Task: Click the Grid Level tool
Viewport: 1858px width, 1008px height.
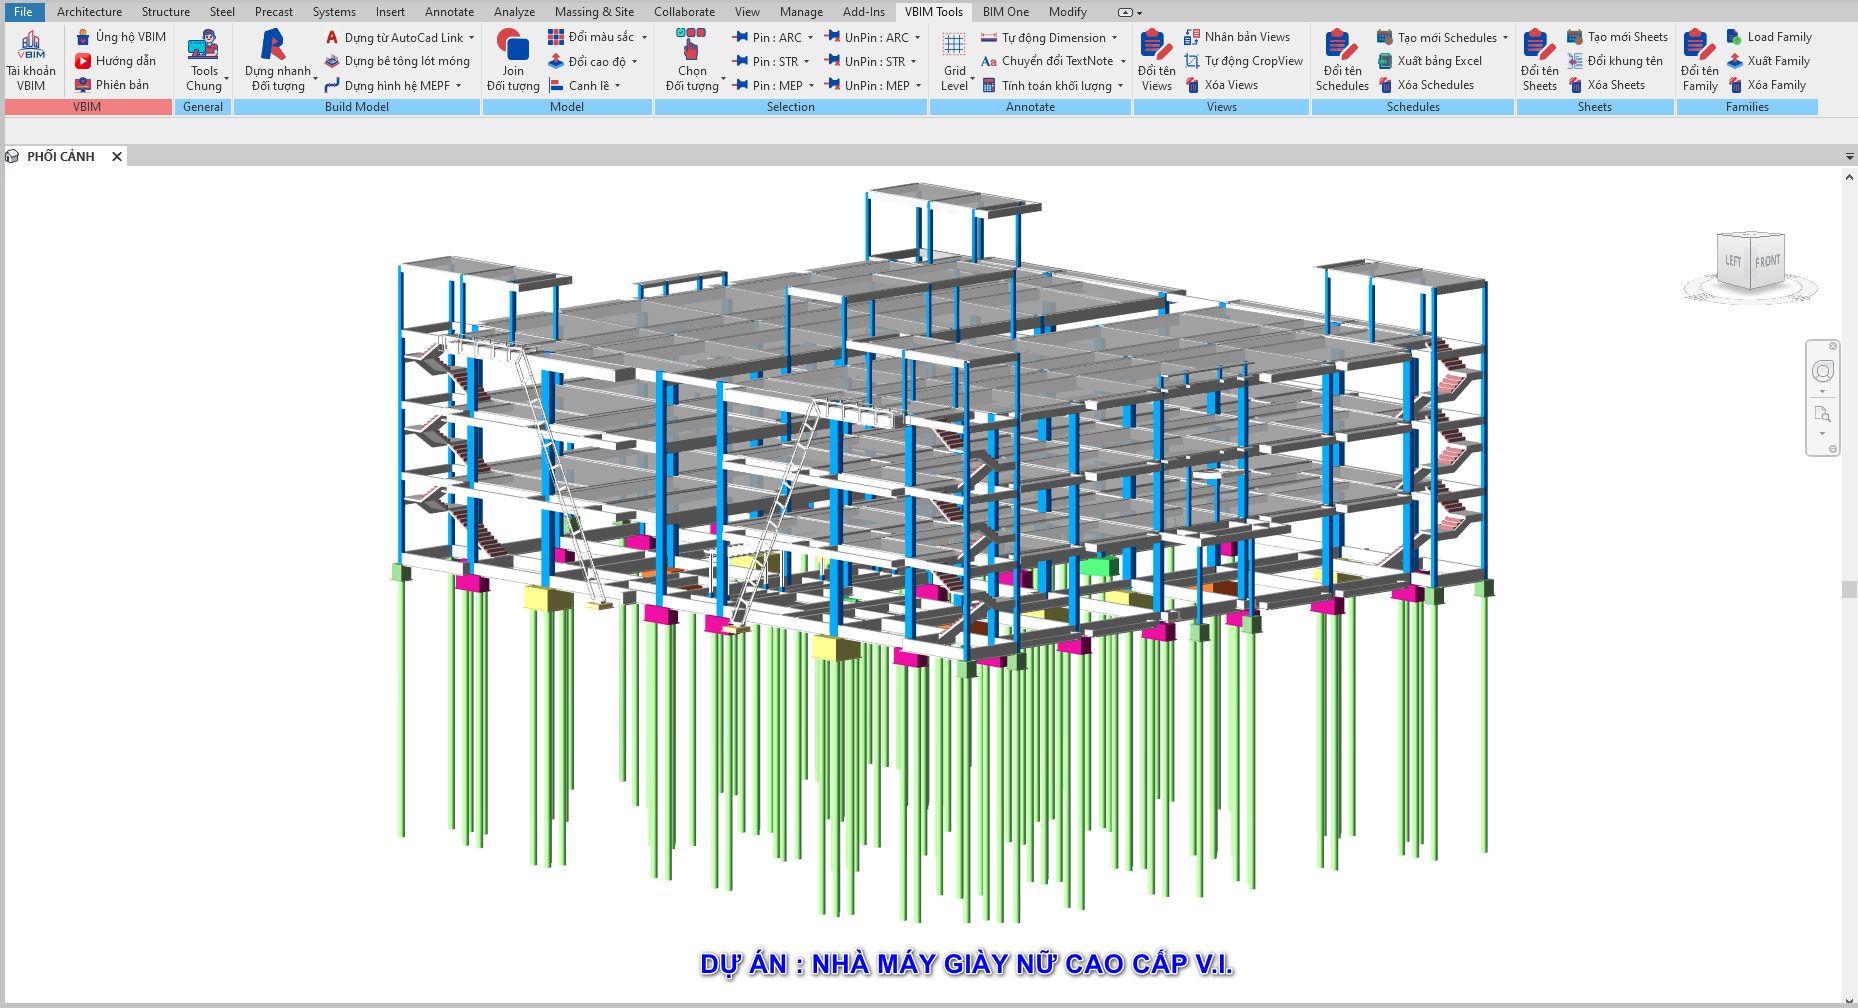Action: [x=954, y=46]
